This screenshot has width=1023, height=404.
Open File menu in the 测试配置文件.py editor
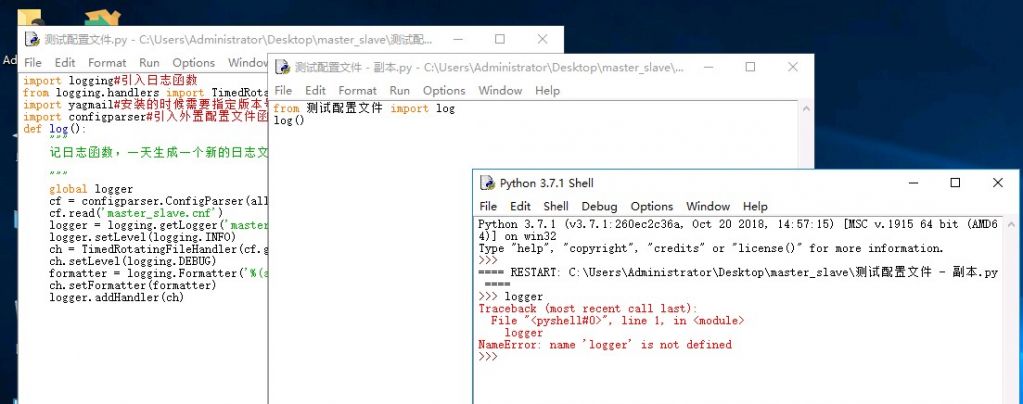click(x=33, y=62)
